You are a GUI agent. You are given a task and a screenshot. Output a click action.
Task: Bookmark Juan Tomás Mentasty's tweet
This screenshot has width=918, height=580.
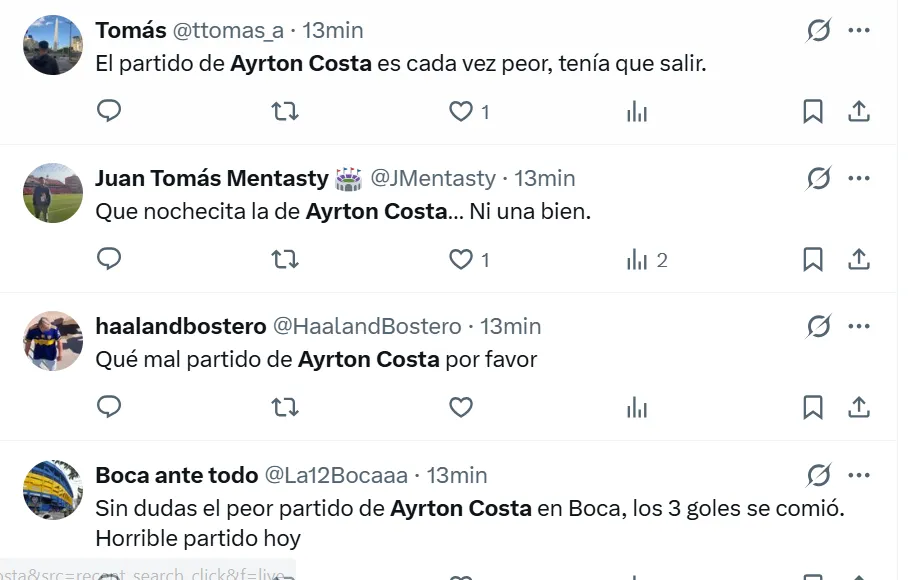point(813,260)
